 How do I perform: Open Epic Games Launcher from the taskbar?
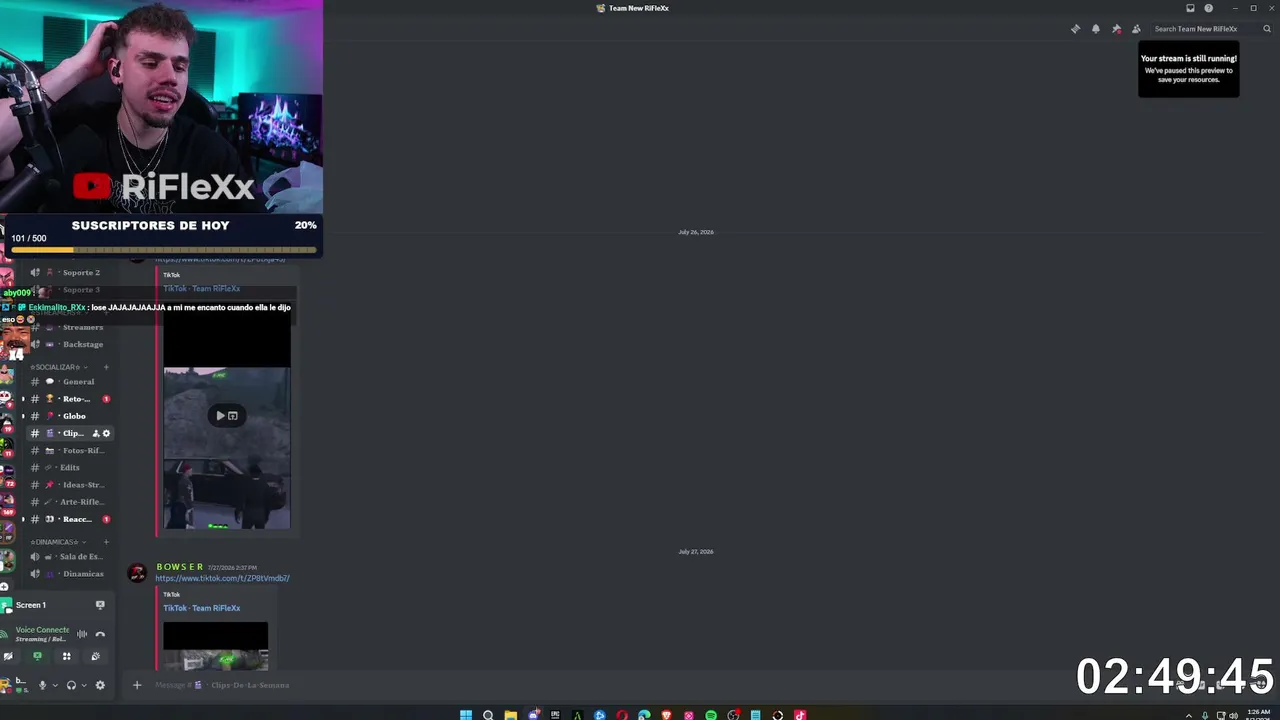pyautogui.click(x=555, y=715)
